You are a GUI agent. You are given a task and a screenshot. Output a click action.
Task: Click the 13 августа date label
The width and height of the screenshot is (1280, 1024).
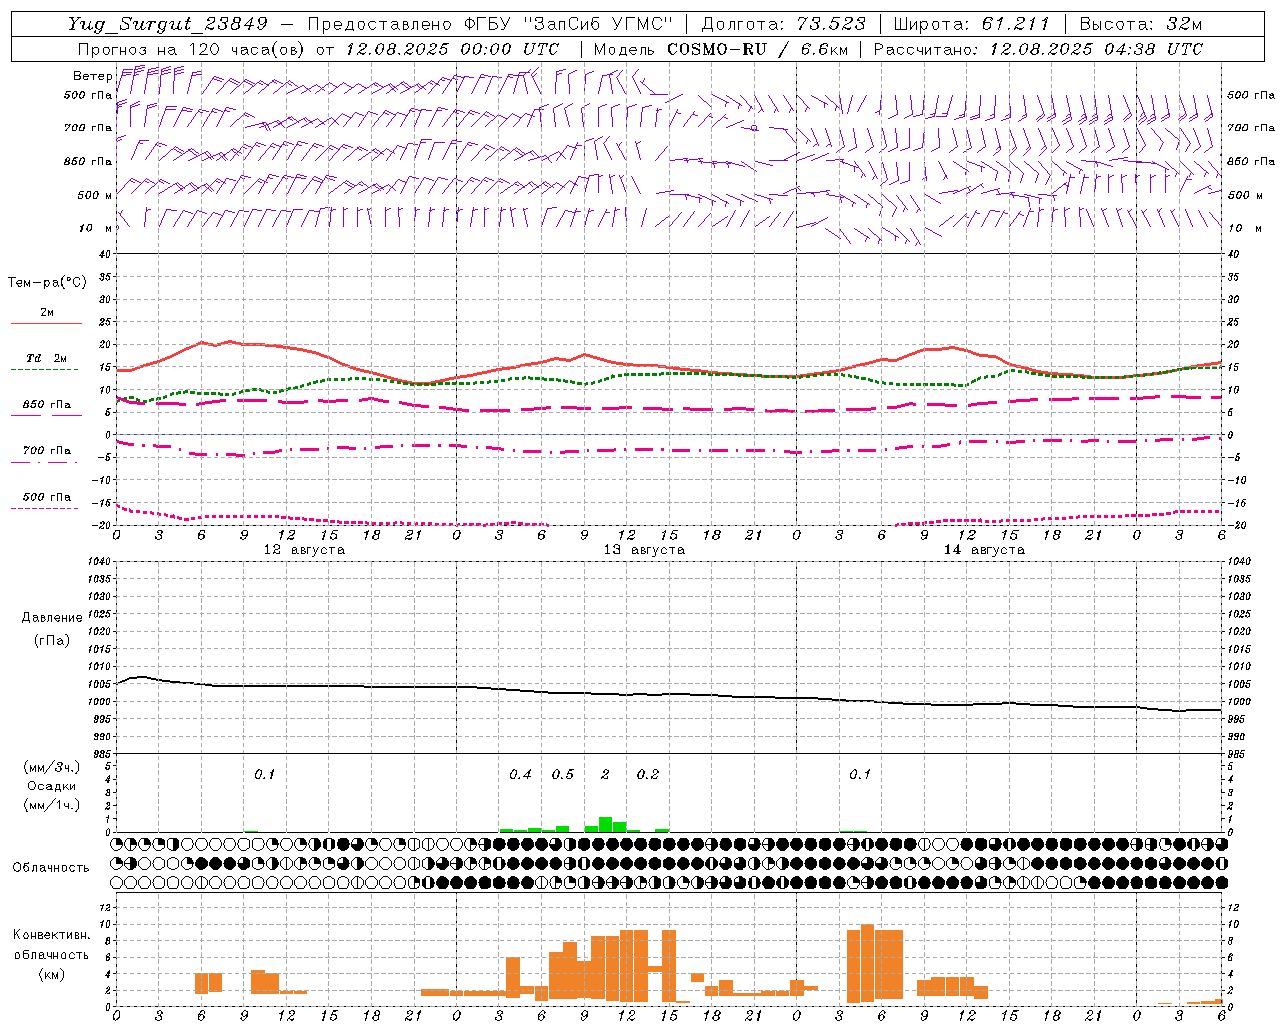click(x=644, y=550)
